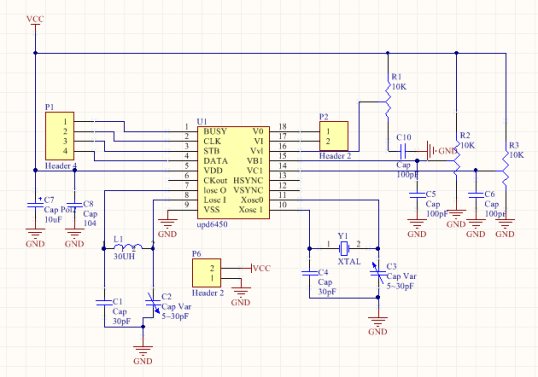
Task: Select the L1 30UH inductor symbol
Action: tap(128, 247)
